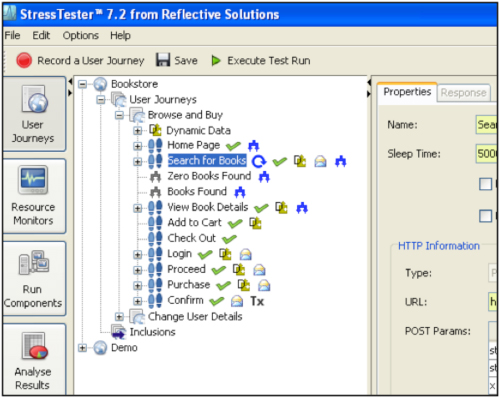Screen dimensions: 500x398
Task: Switch to the Properties tab
Action: [x=407, y=92]
